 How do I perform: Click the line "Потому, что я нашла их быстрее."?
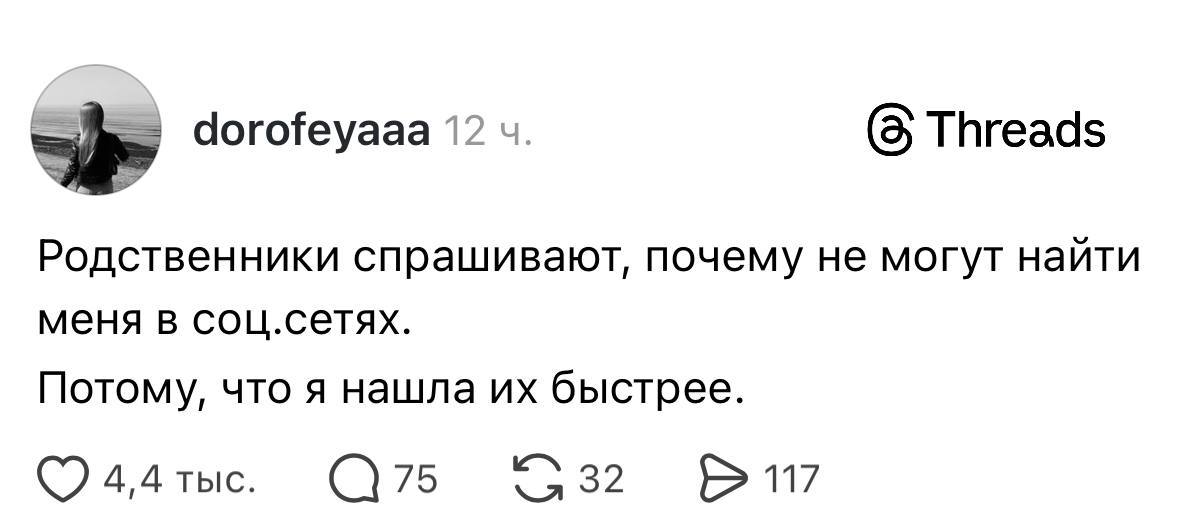point(391,386)
